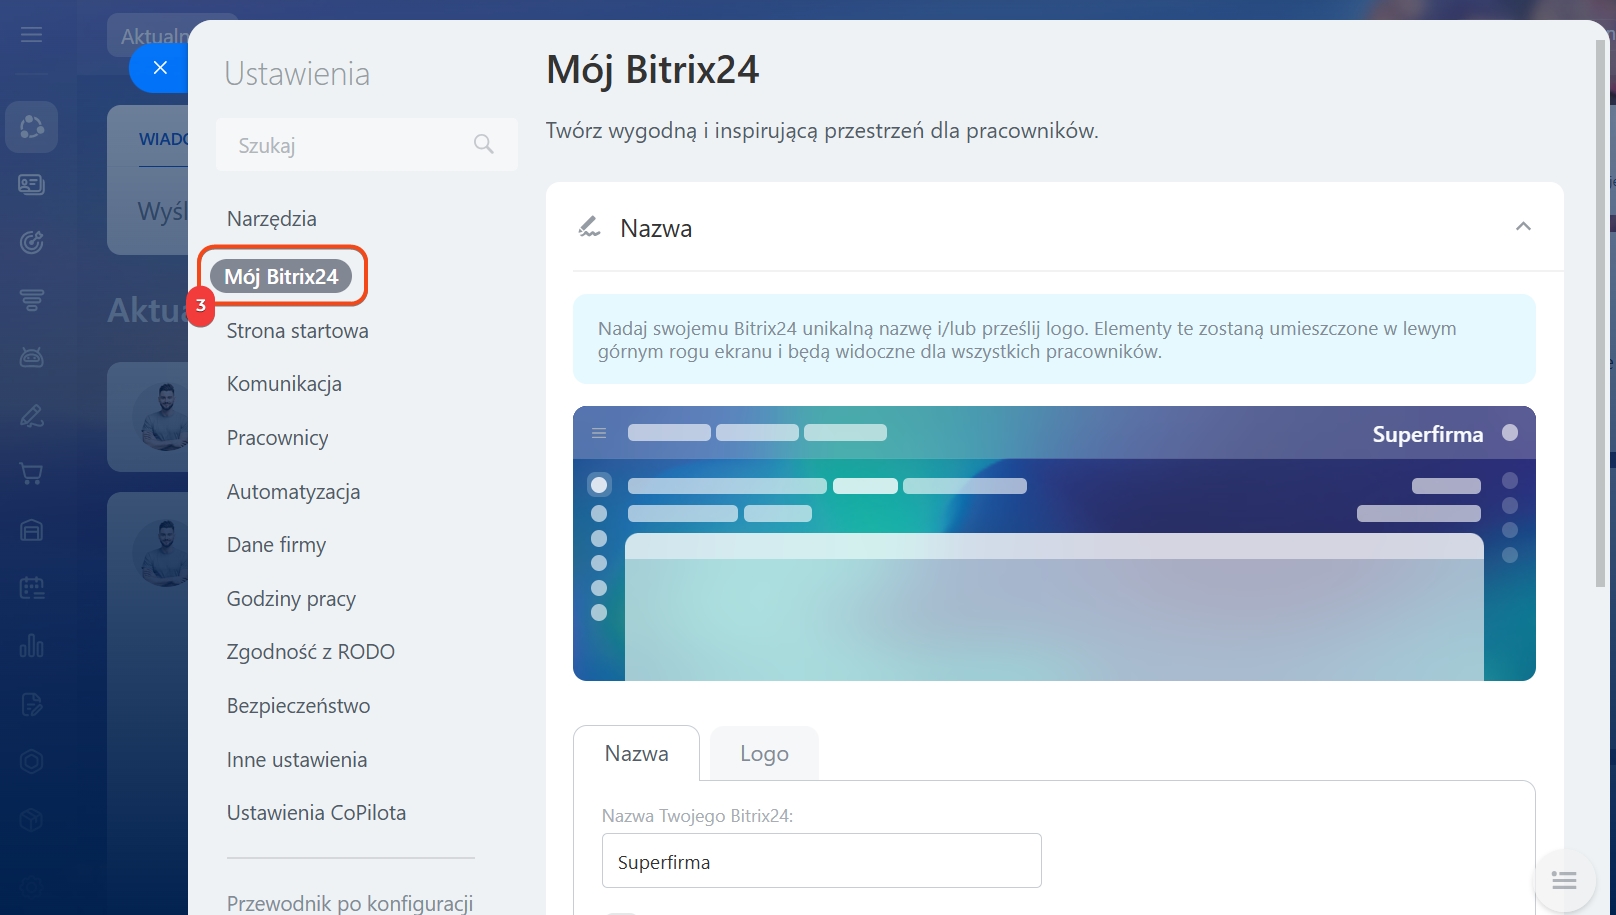Screen dimensions: 1616x915
Task: Open the floating list button bottom right
Action: pos(1564,880)
